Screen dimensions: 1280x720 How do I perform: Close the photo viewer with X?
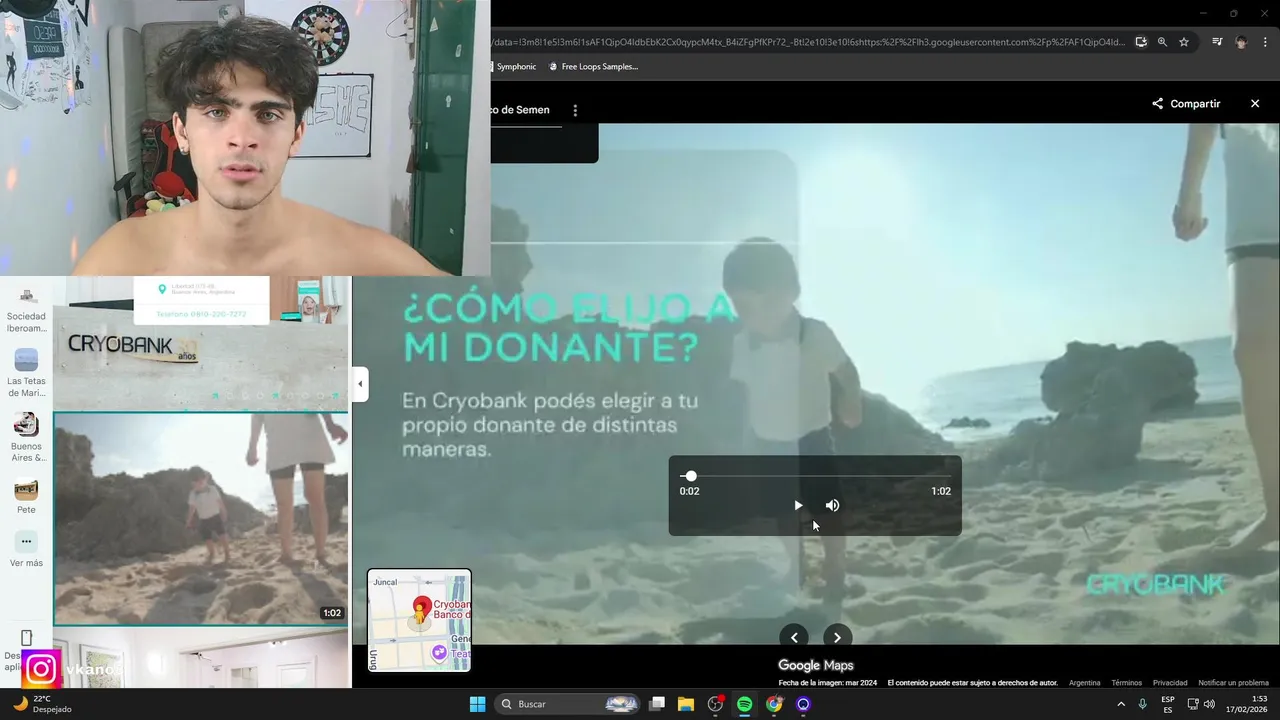[x=1255, y=104]
